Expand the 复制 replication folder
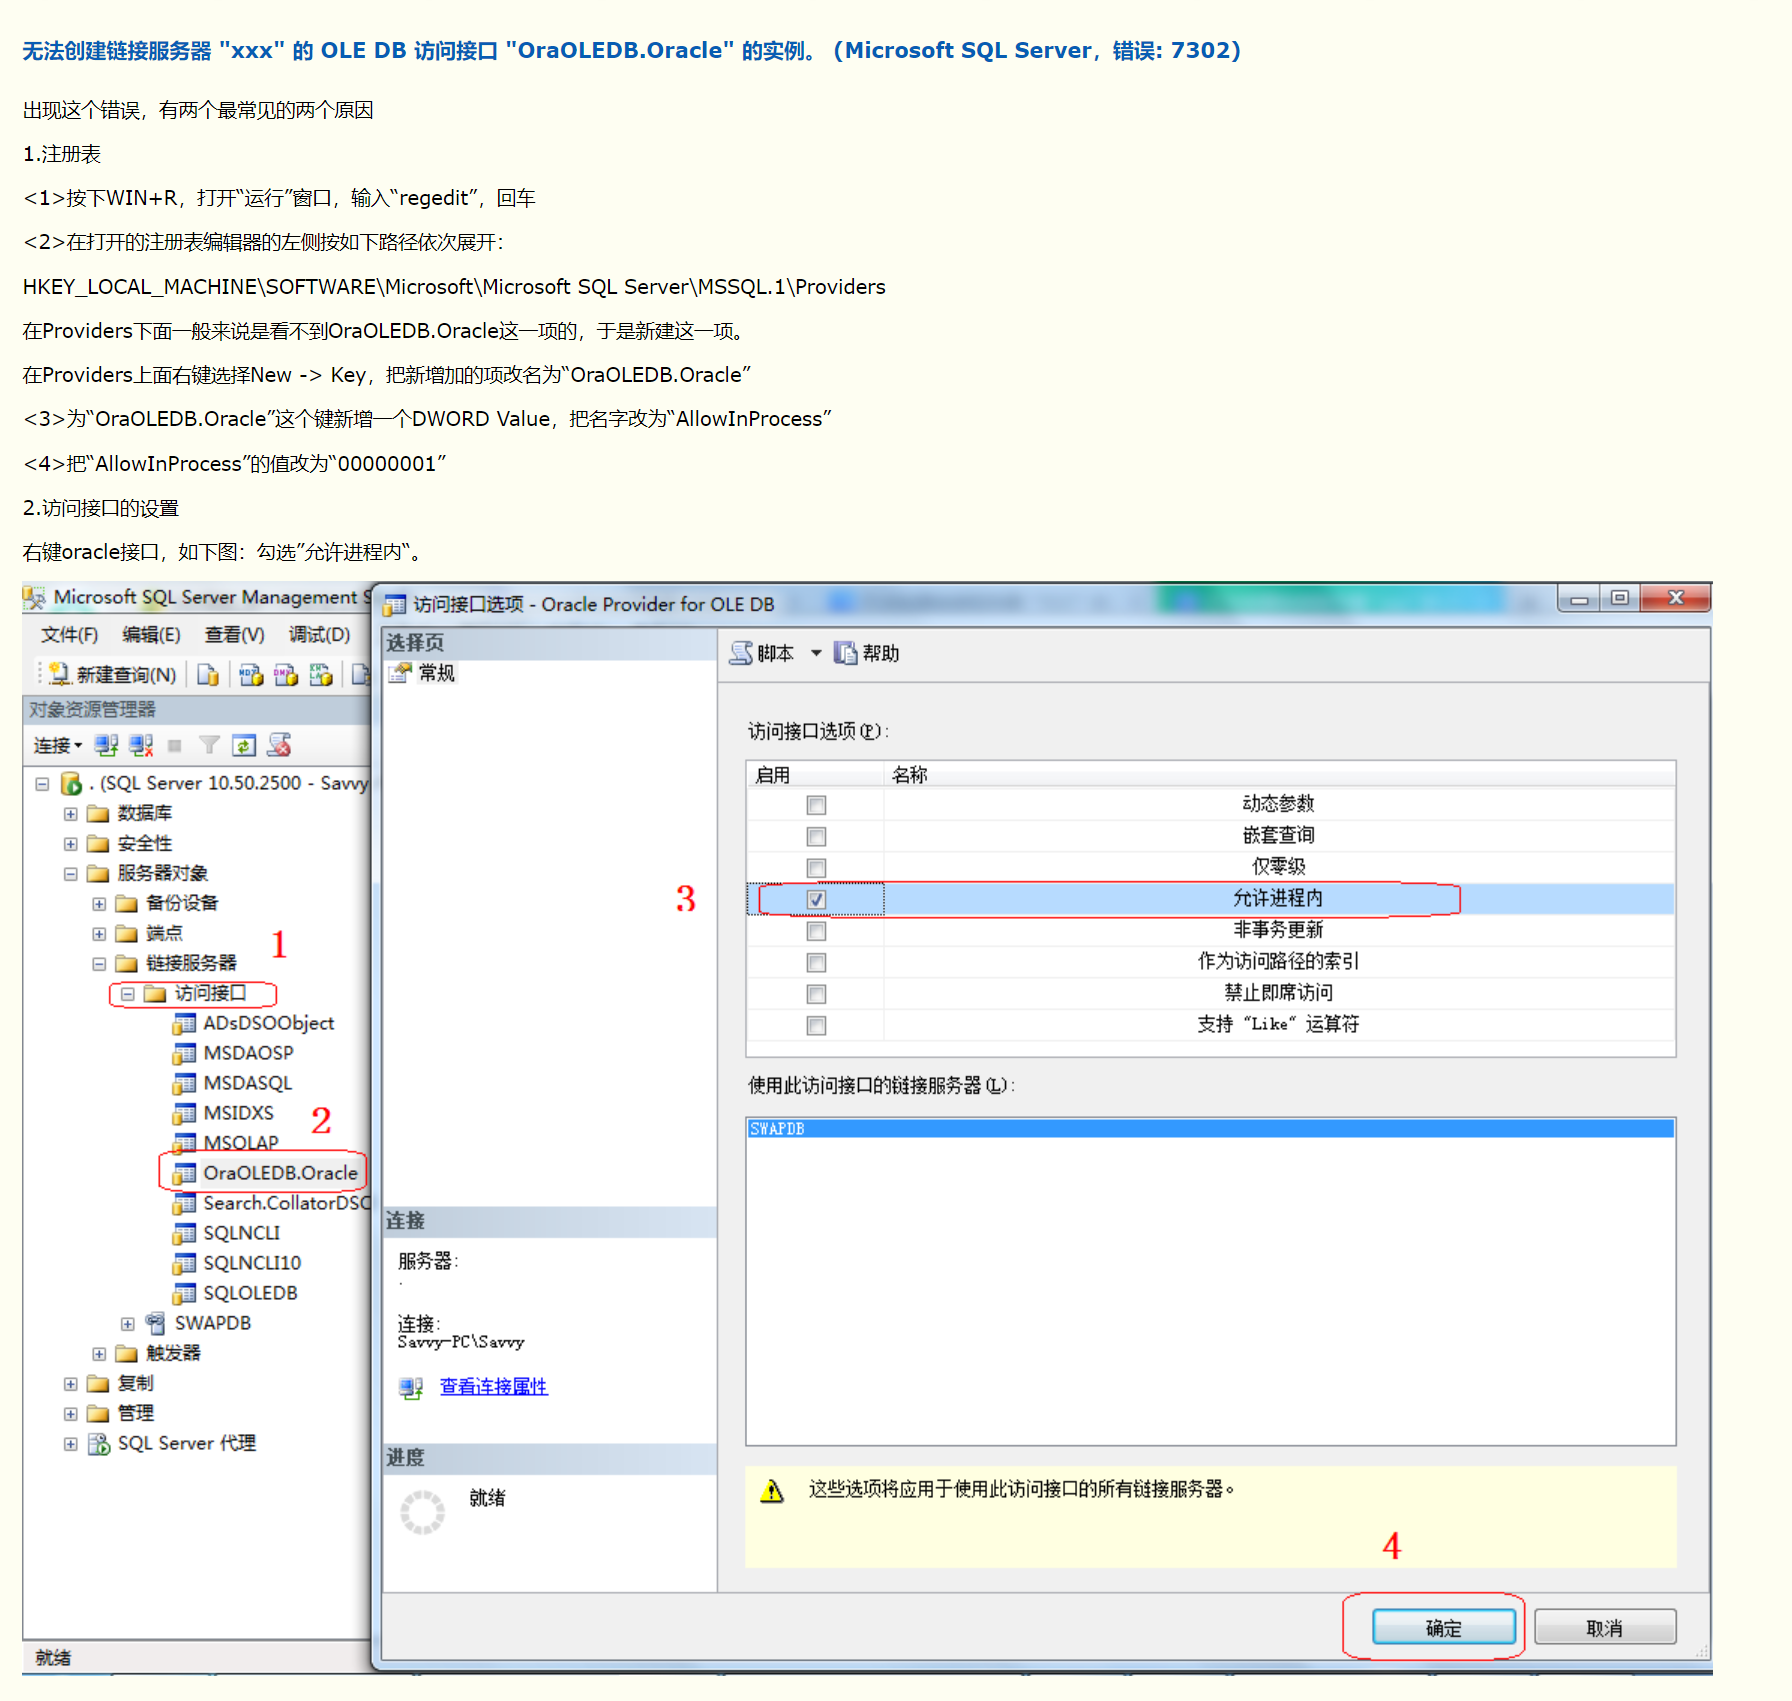Screen dimensions: 1792x1701 [x=70, y=1384]
